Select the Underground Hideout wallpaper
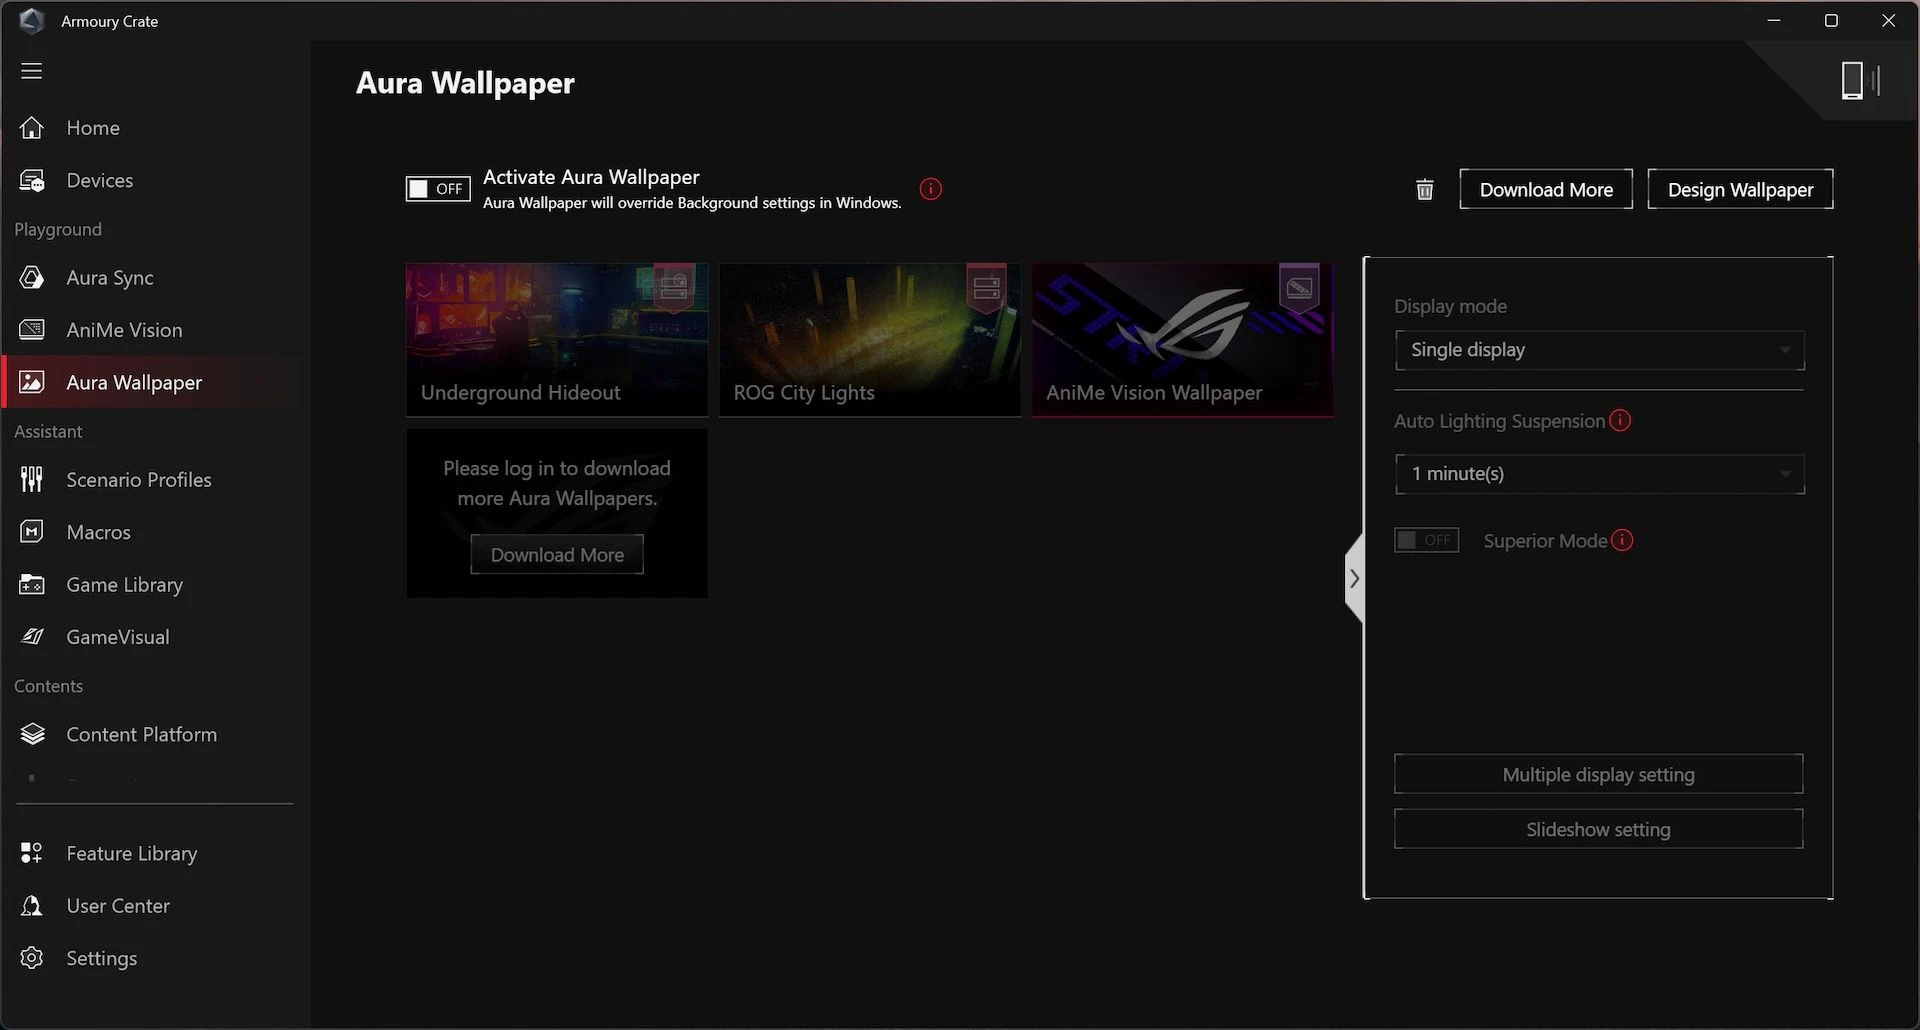Viewport: 1920px width, 1030px height. (x=557, y=340)
